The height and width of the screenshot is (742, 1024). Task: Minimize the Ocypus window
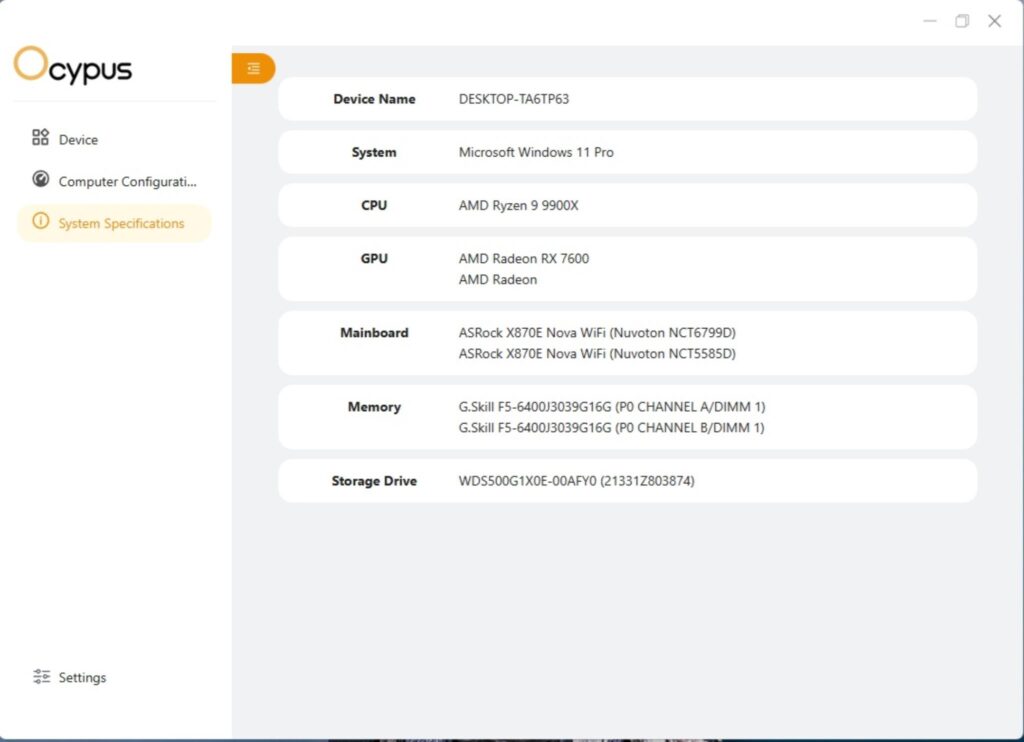point(930,21)
